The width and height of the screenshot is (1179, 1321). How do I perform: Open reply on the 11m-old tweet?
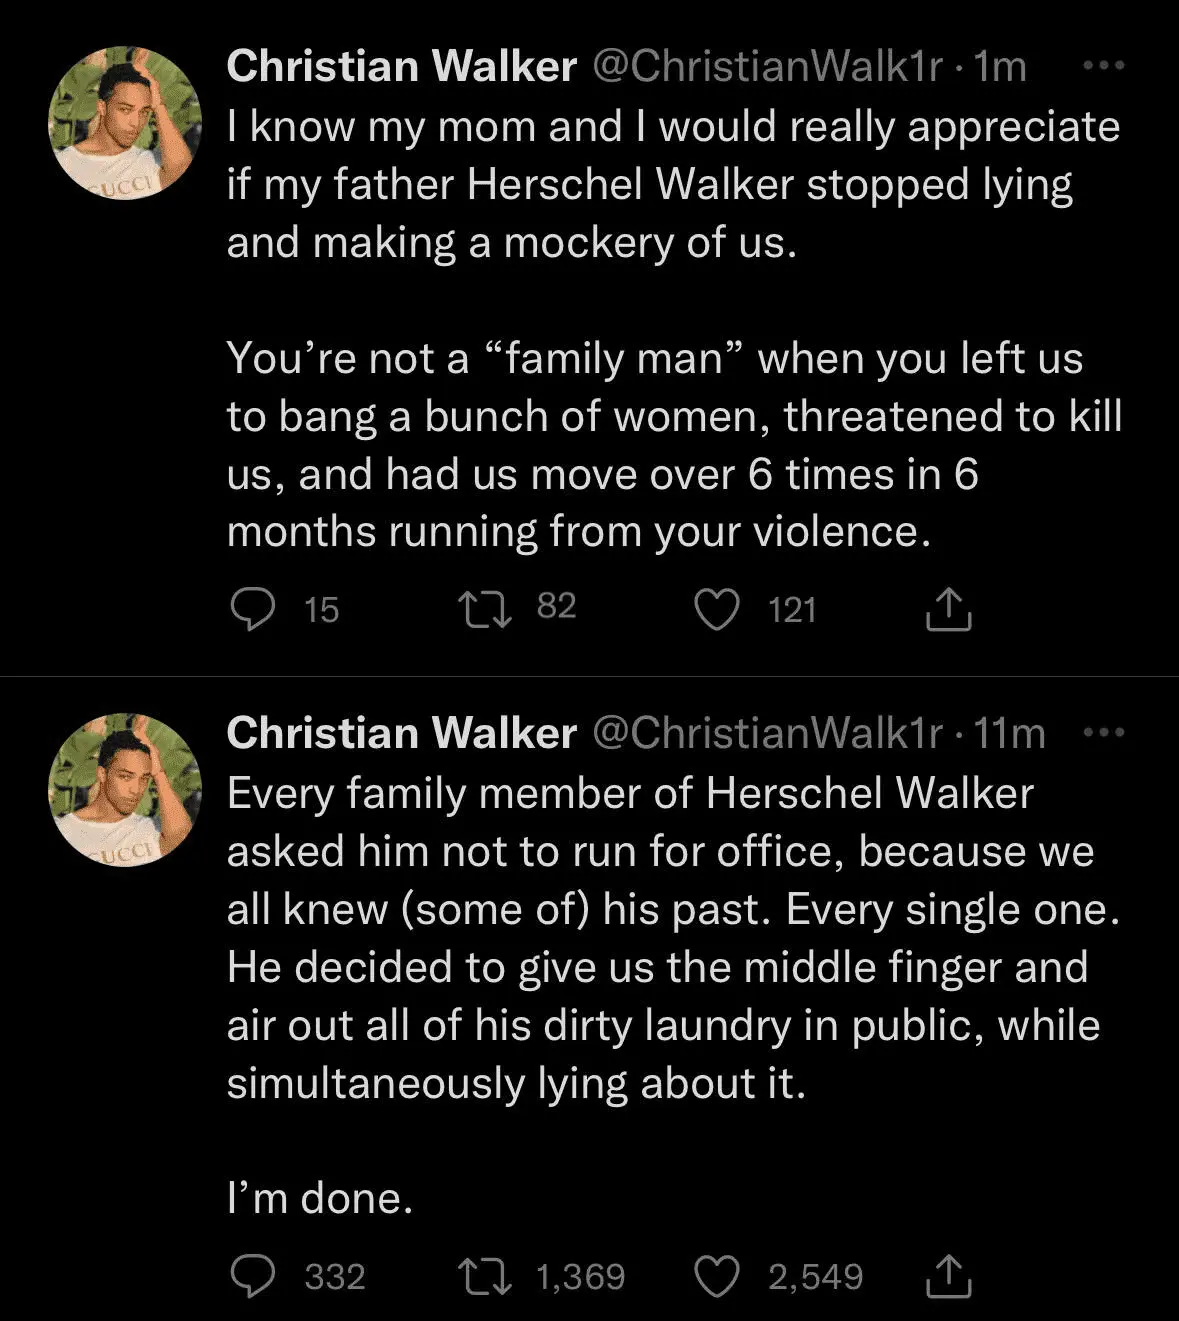point(253,1276)
